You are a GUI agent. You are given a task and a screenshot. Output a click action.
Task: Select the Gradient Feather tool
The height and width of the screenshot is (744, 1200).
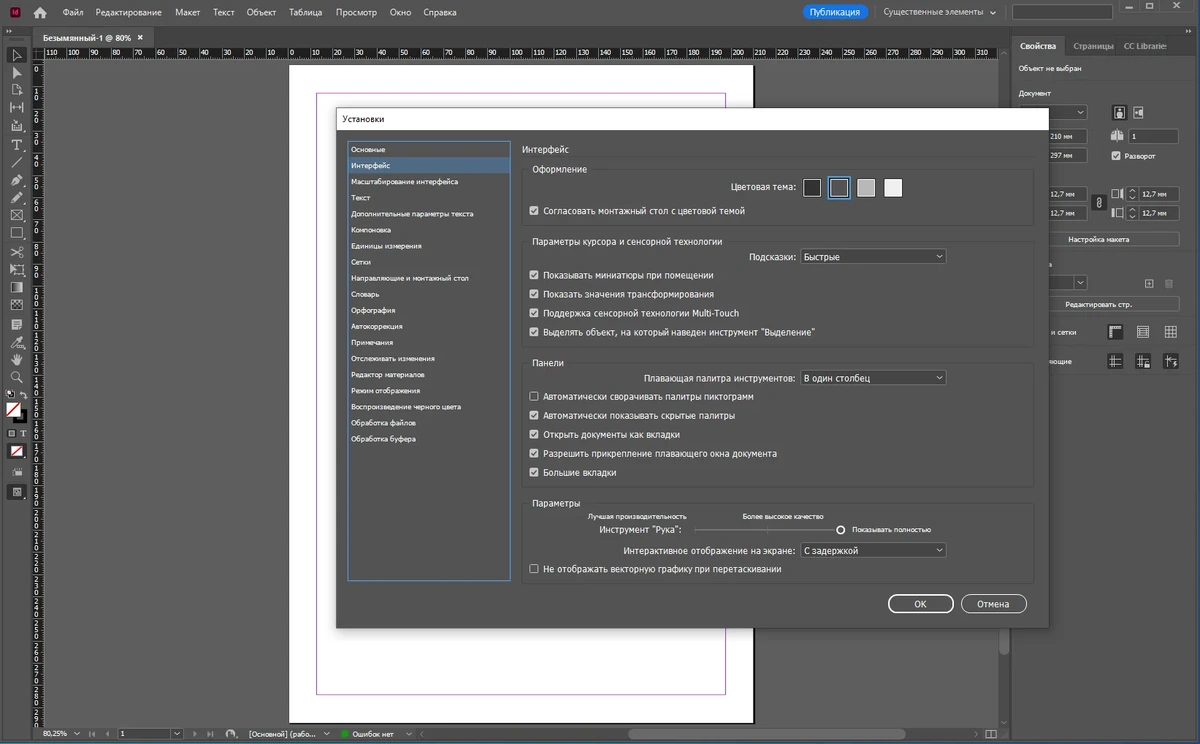coord(17,304)
